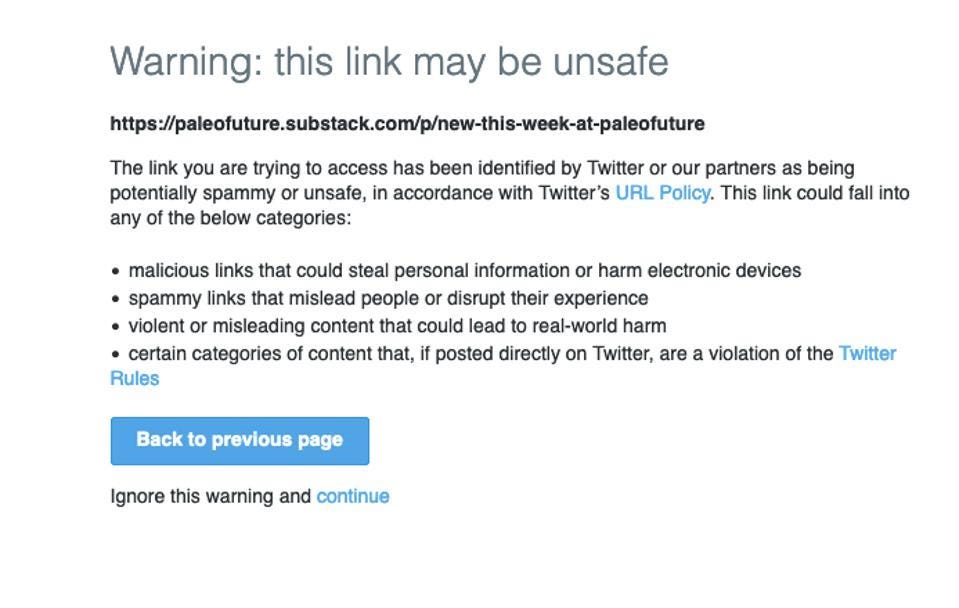Click the malicious links bullet point
This screenshot has height=608, width=959.
465,270
